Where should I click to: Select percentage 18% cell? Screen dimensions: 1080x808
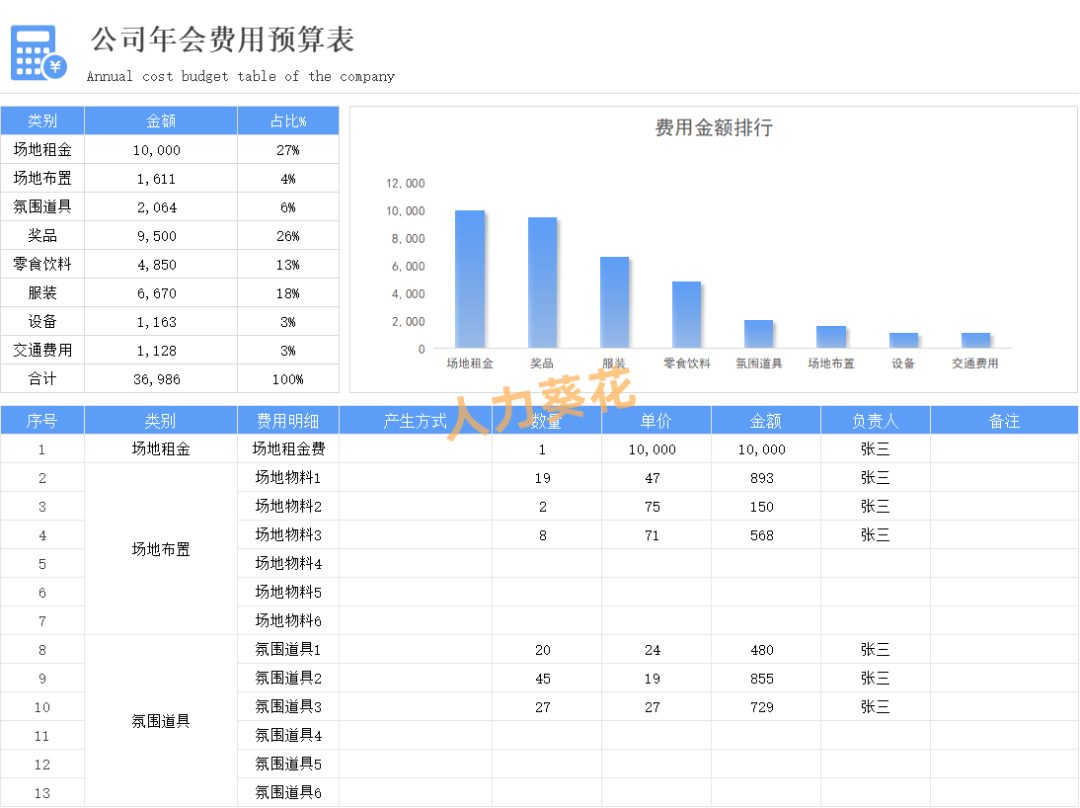coord(288,293)
